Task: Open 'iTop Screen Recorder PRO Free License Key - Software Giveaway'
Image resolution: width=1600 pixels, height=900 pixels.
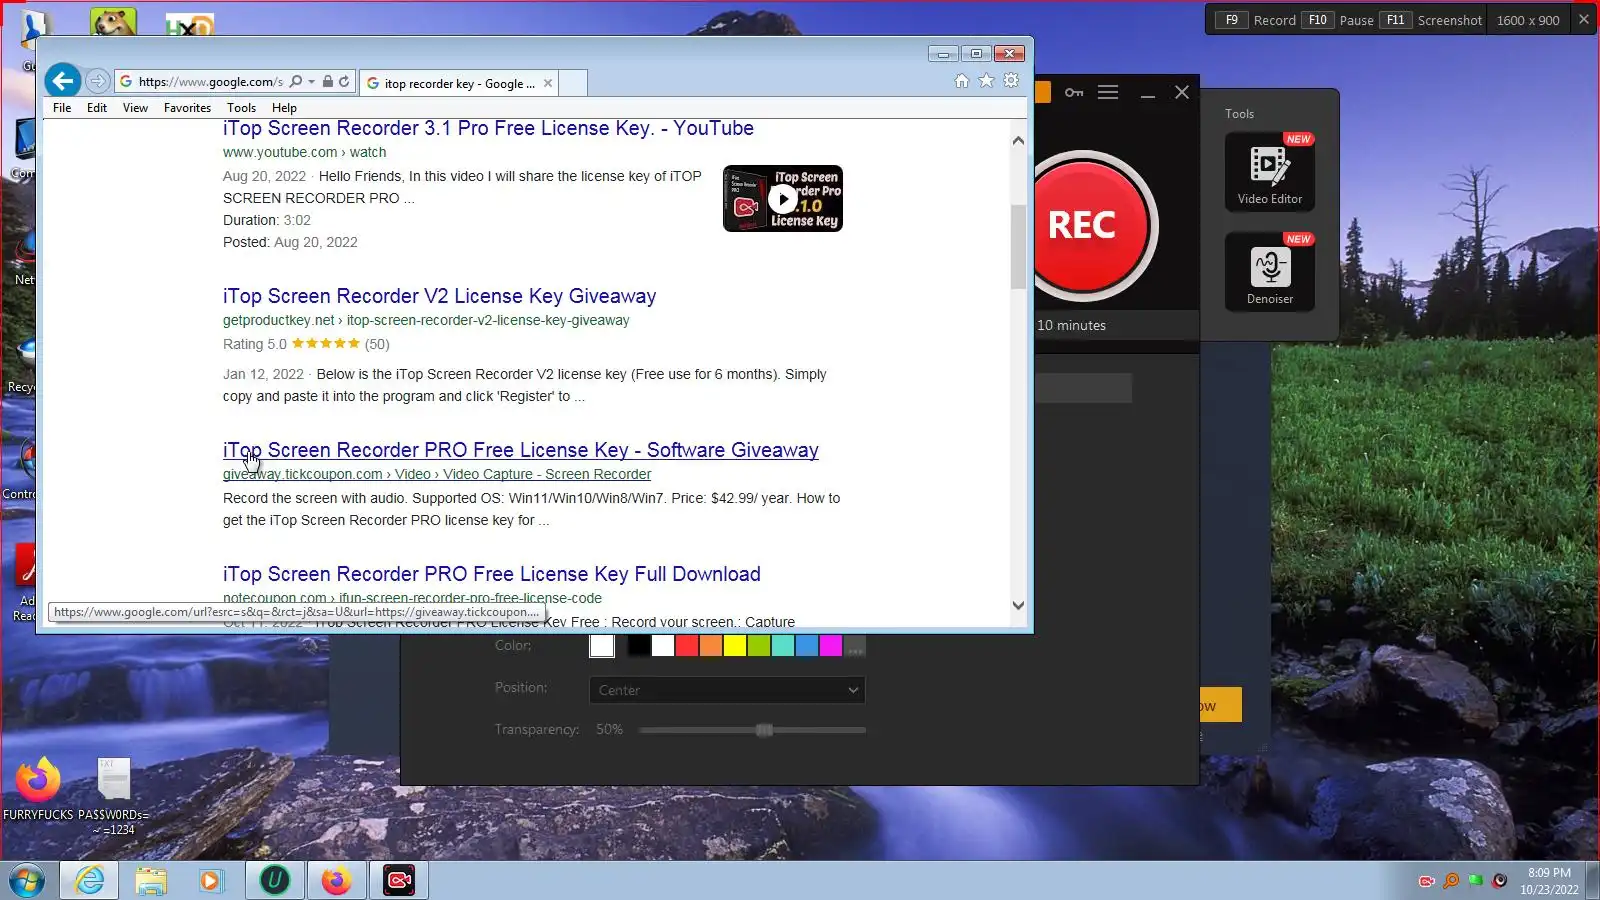Action: pos(520,450)
